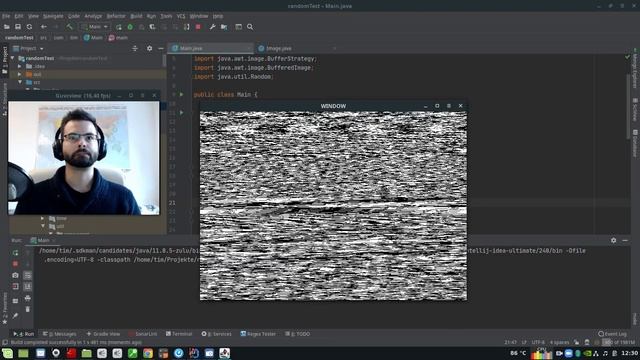Open the Services tool window
Image resolution: width=640 pixels, height=360 pixels.
pos(216,334)
